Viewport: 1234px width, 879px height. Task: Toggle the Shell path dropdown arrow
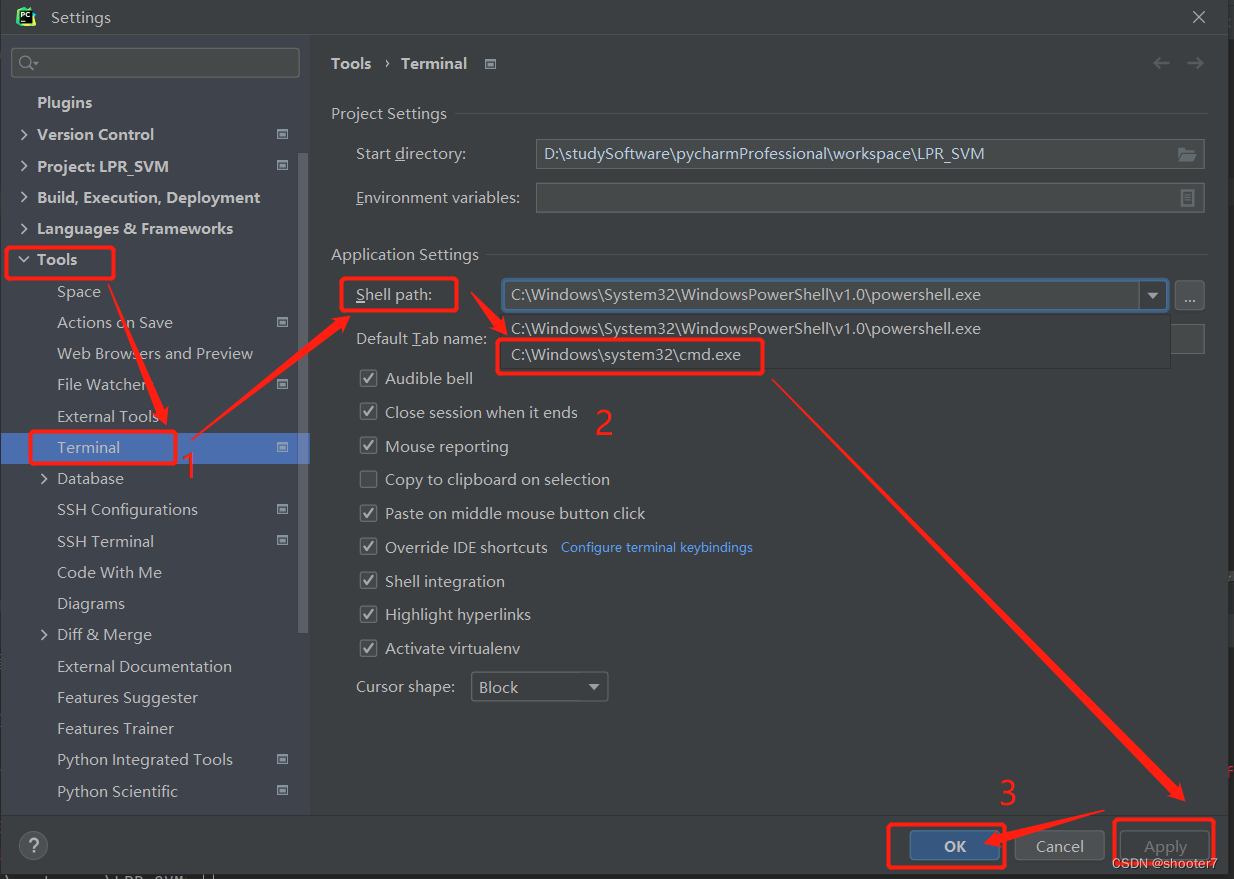click(1153, 296)
